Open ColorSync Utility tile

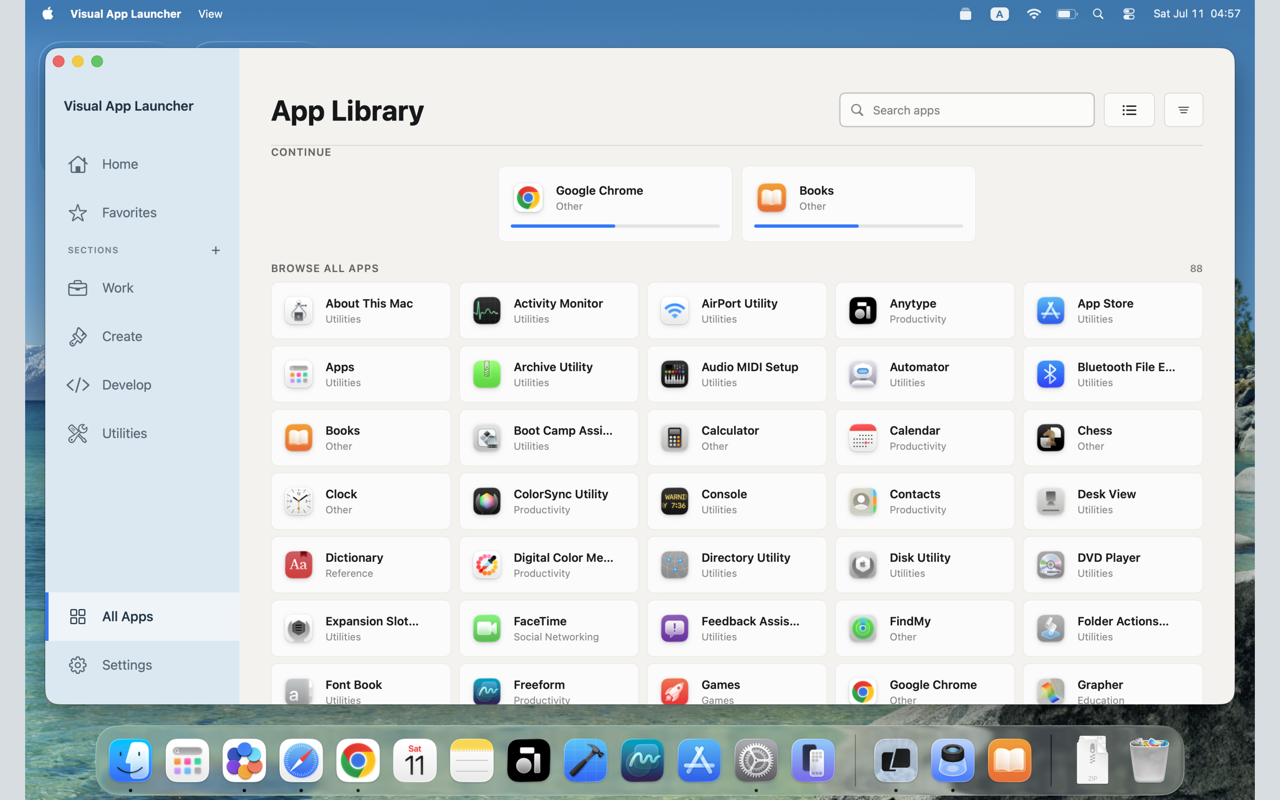(x=549, y=501)
